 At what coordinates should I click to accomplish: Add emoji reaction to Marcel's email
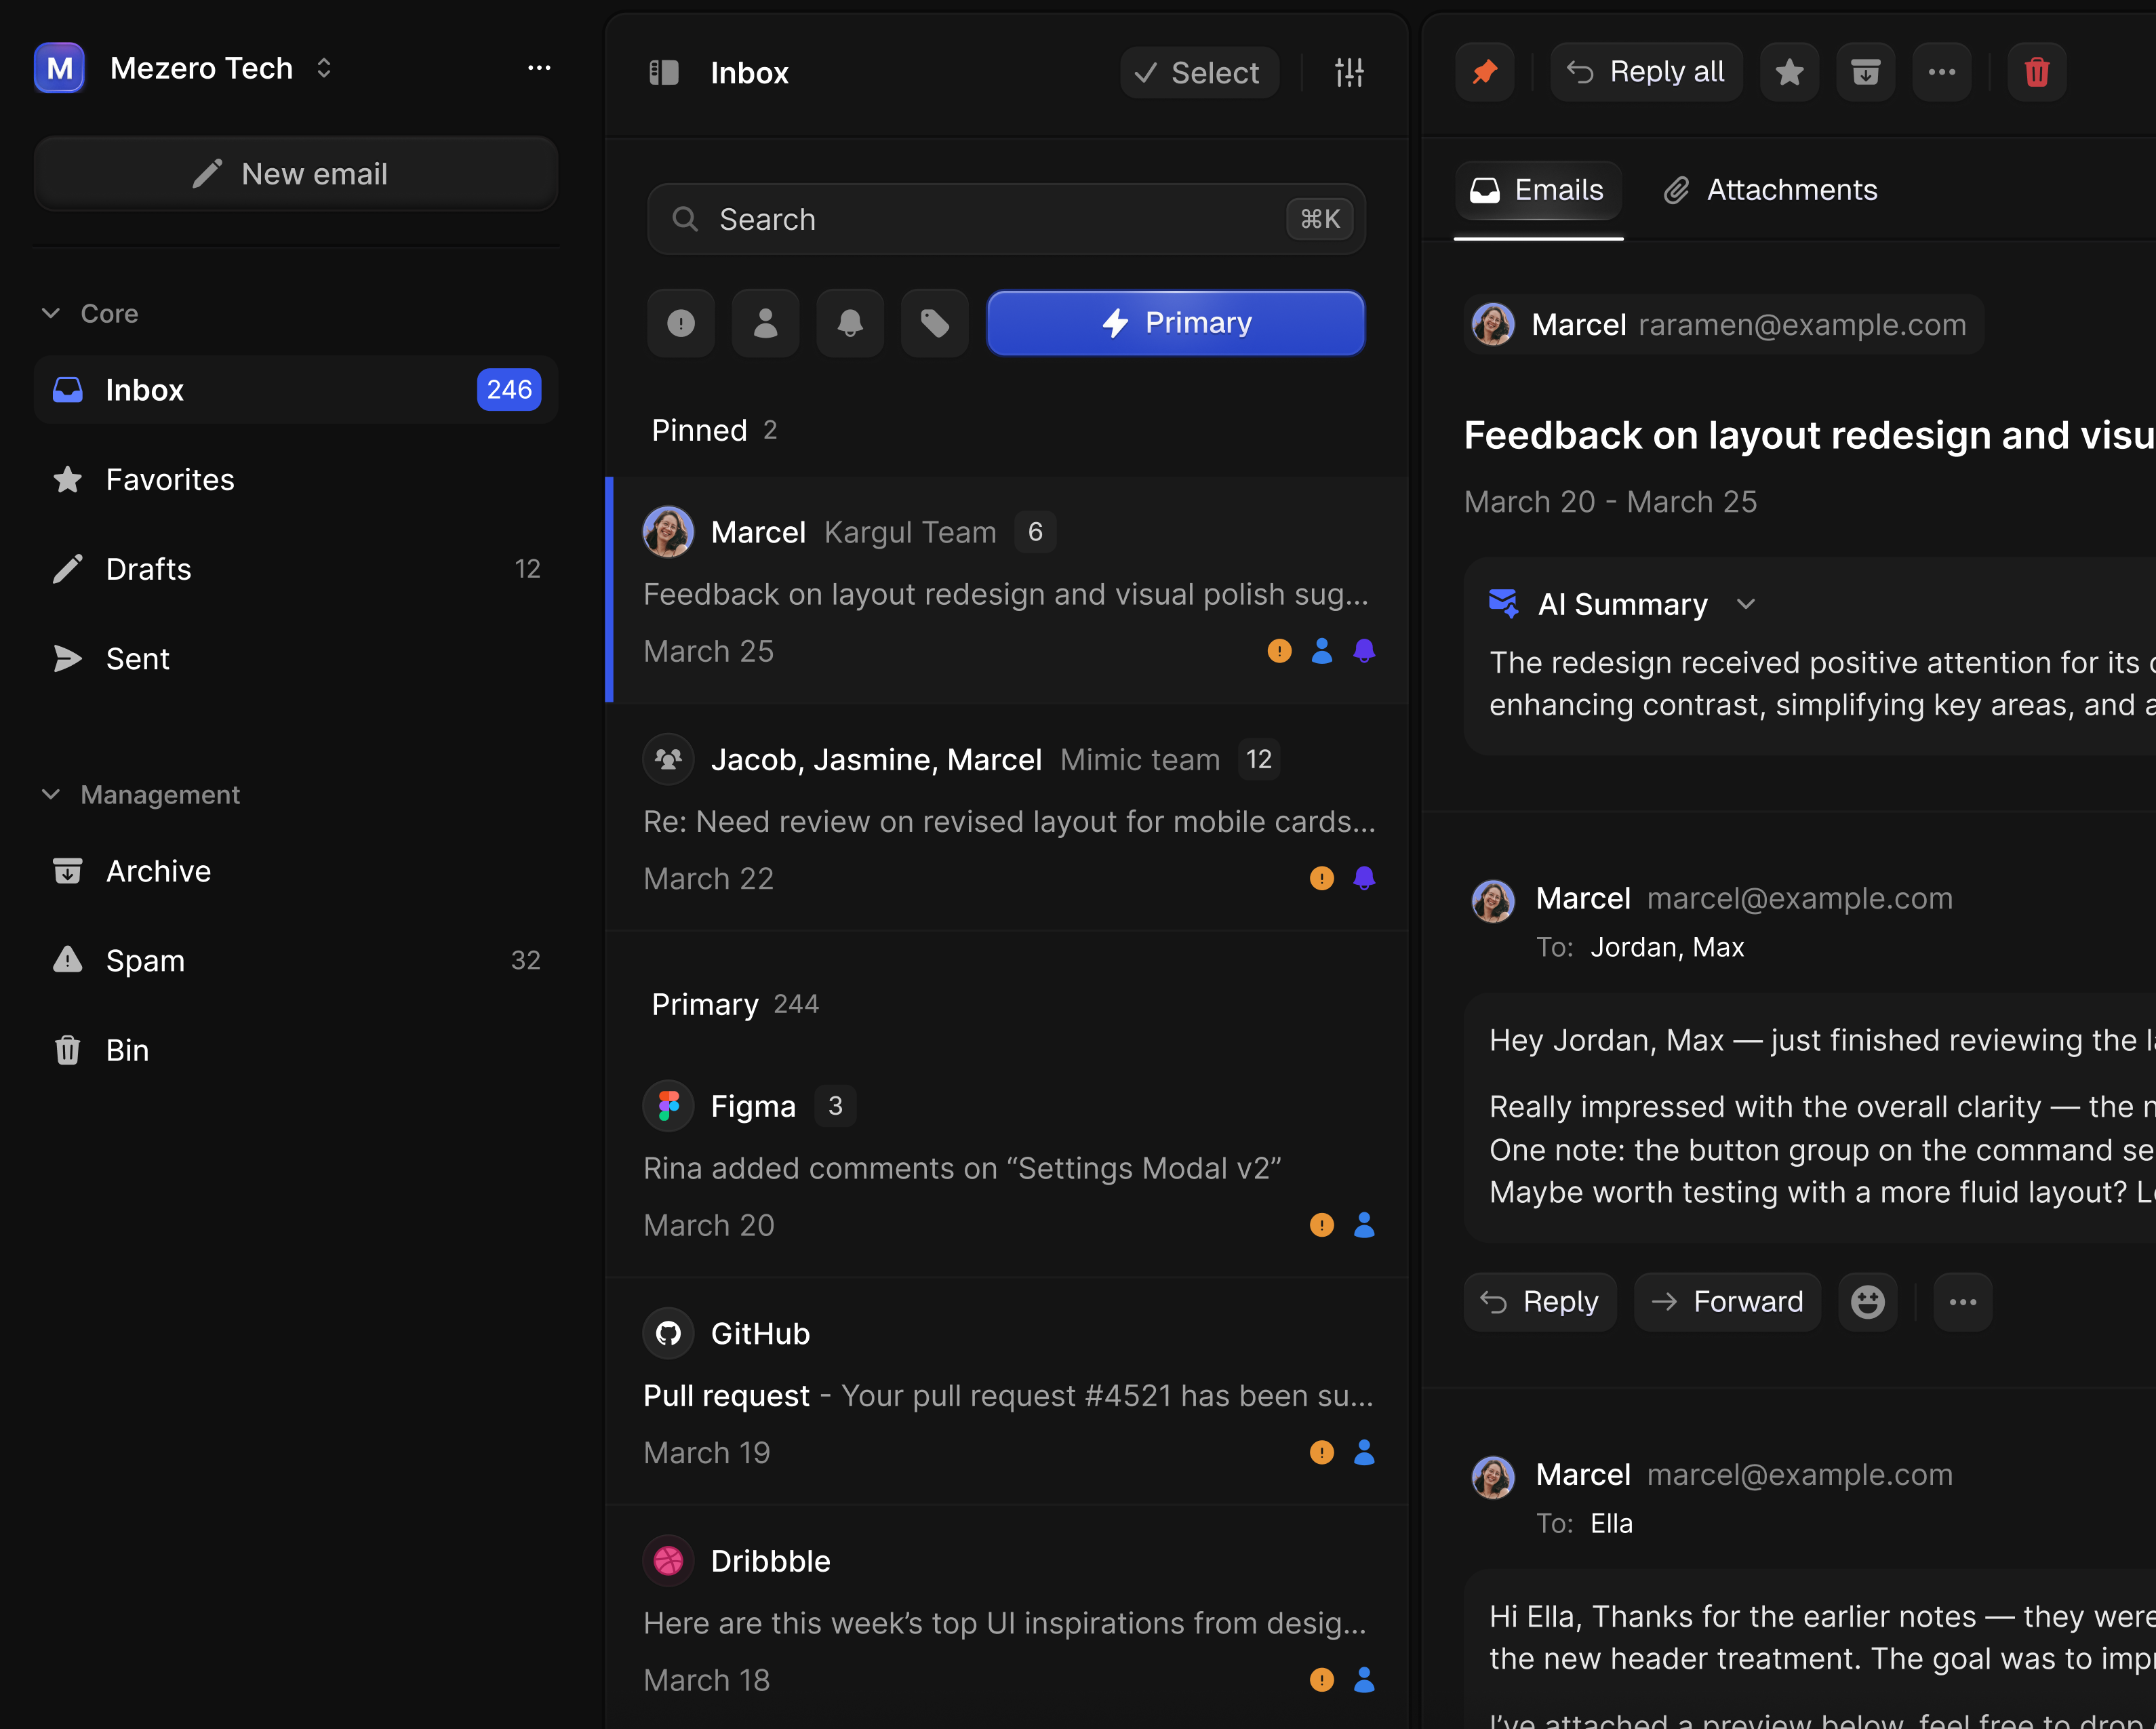(x=1867, y=1301)
